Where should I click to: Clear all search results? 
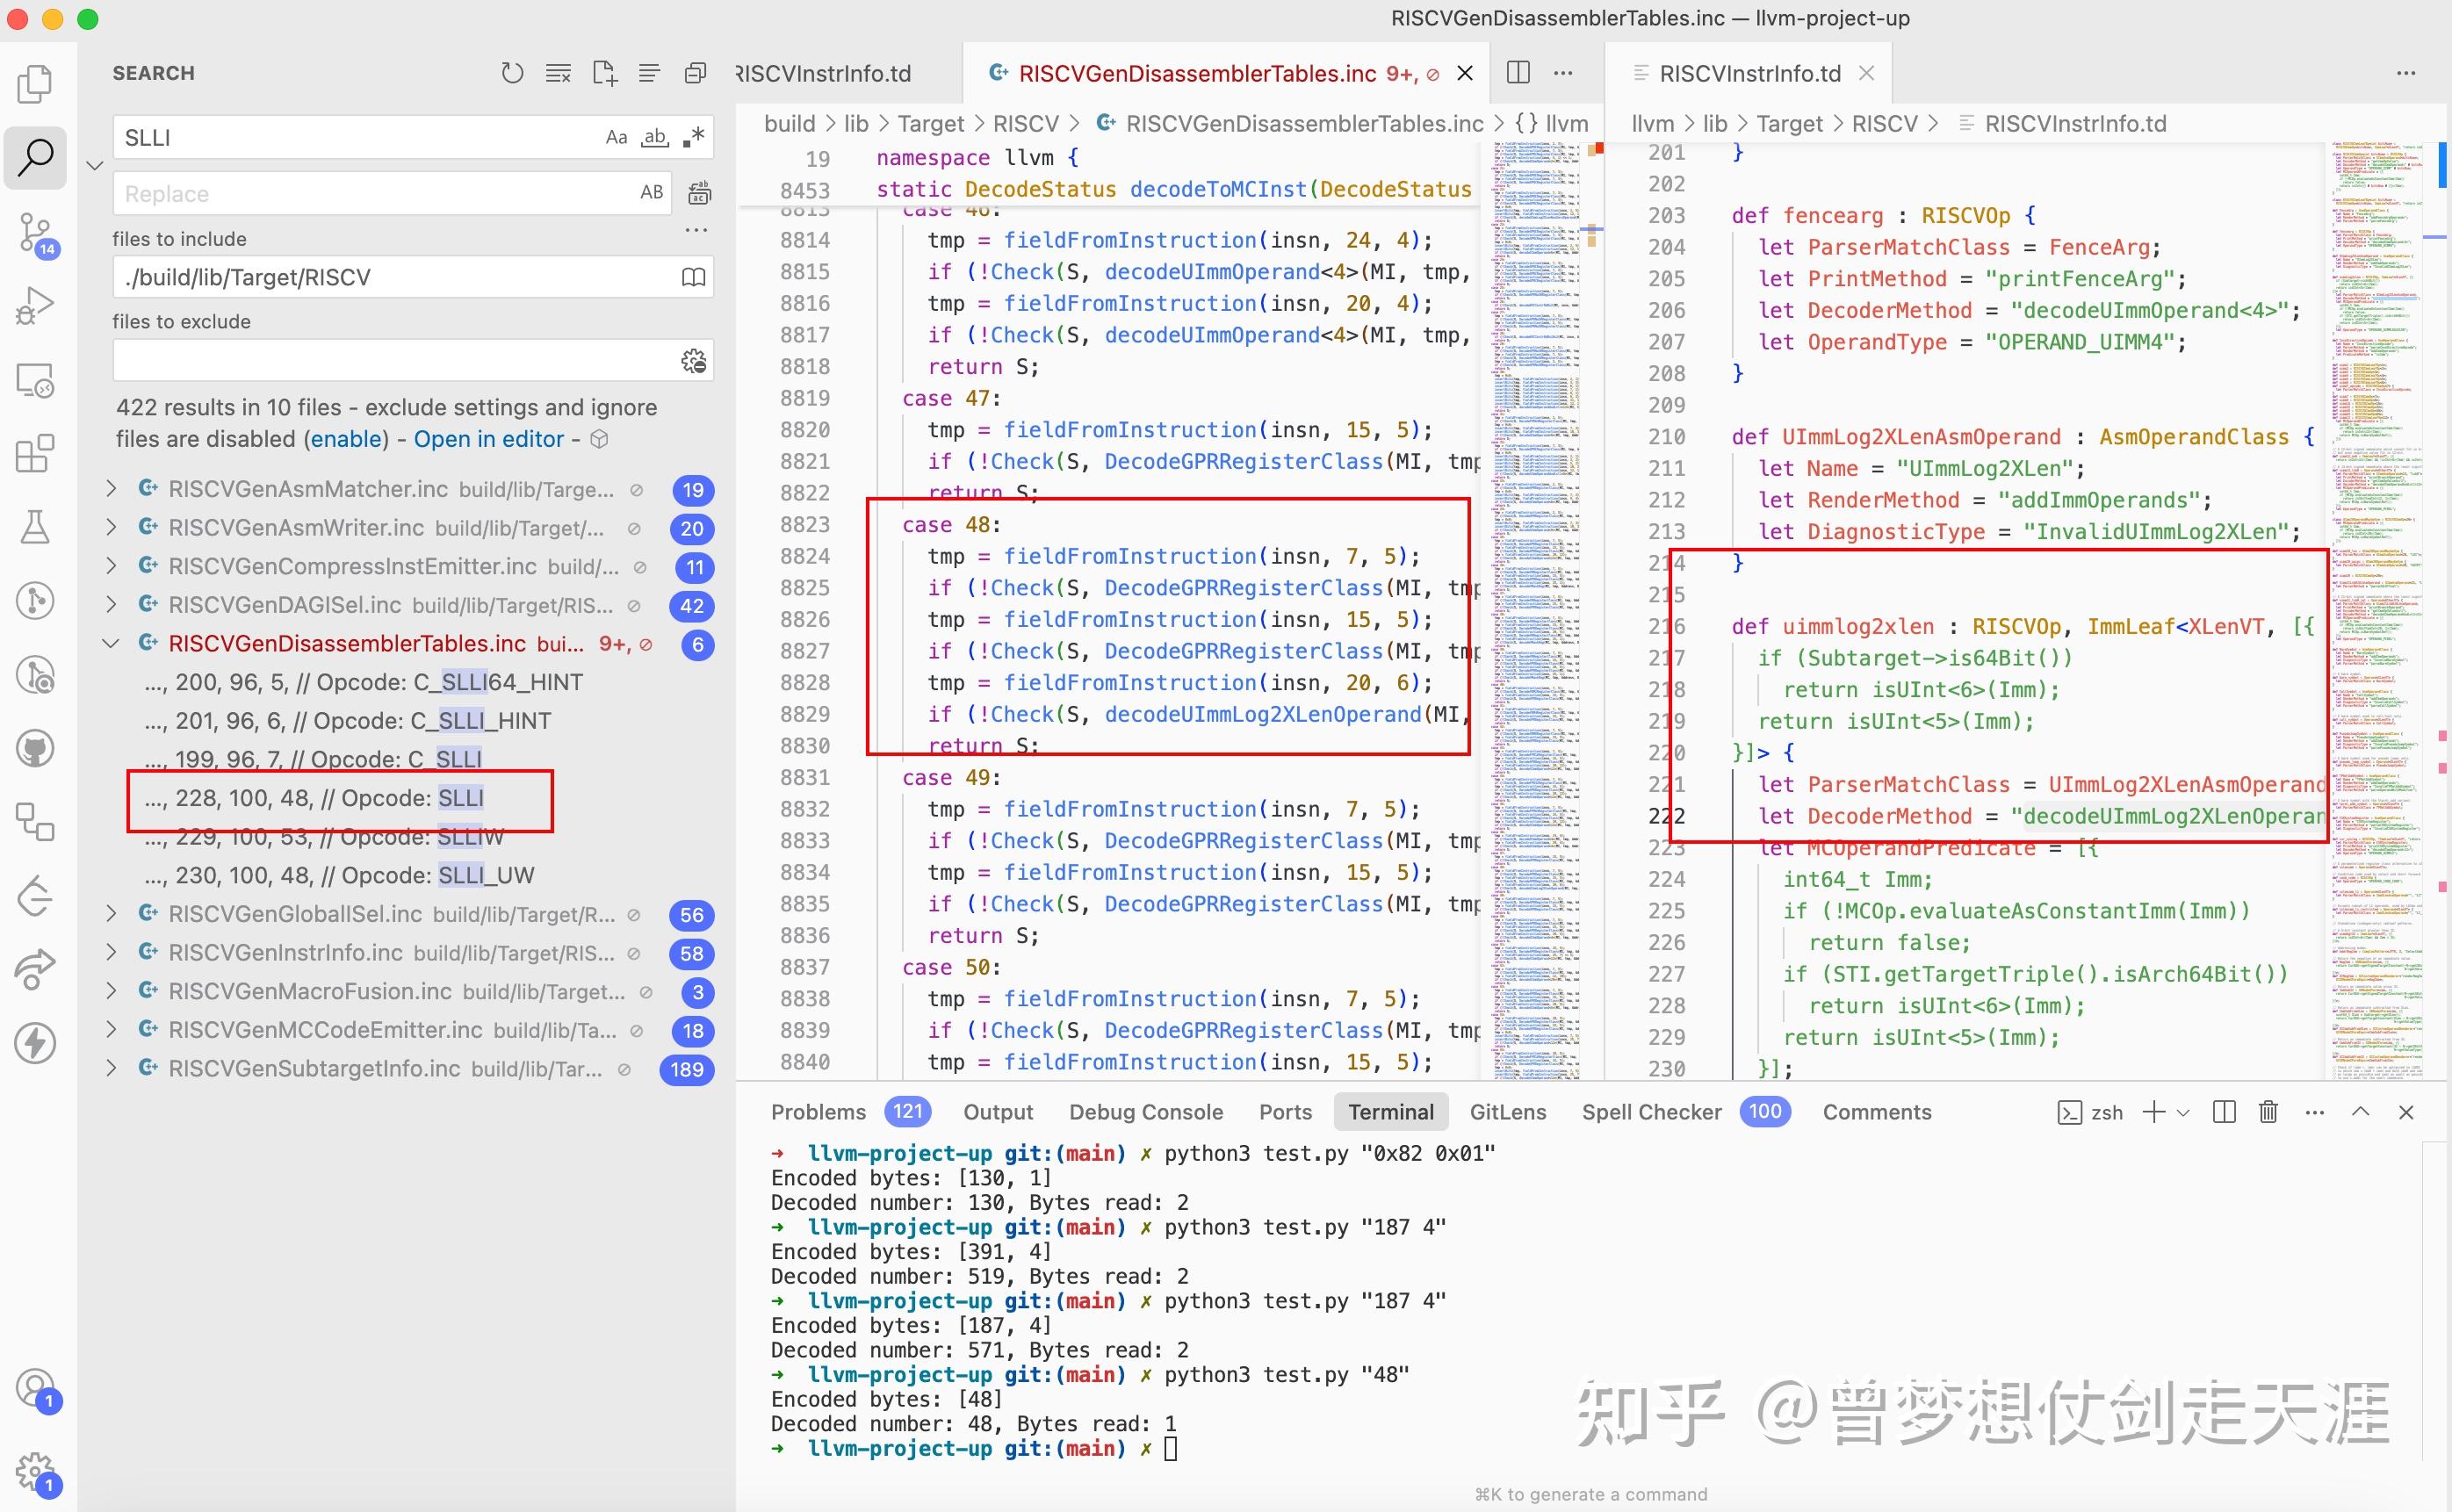557,72
